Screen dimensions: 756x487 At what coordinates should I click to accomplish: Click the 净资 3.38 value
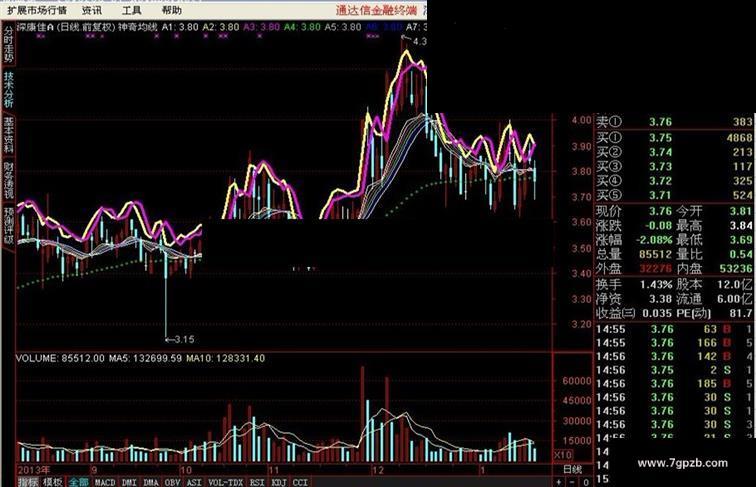pos(660,299)
